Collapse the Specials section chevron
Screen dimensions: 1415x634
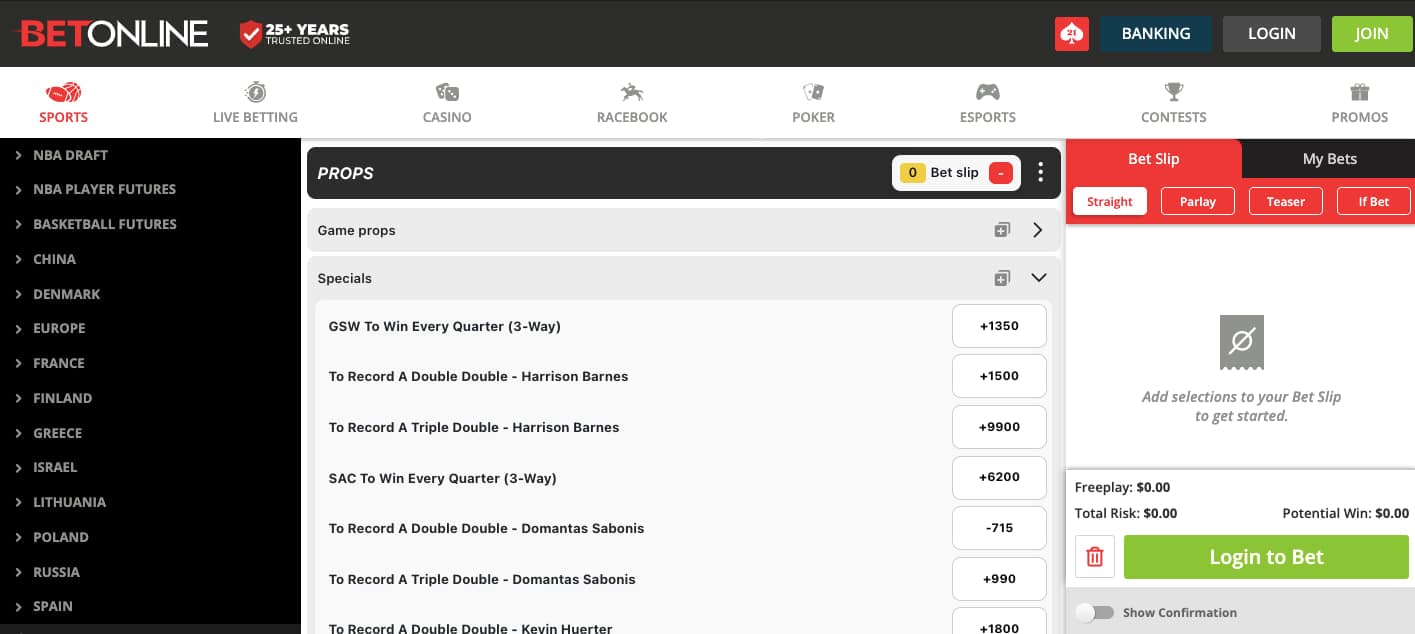pyautogui.click(x=1038, y=278)
